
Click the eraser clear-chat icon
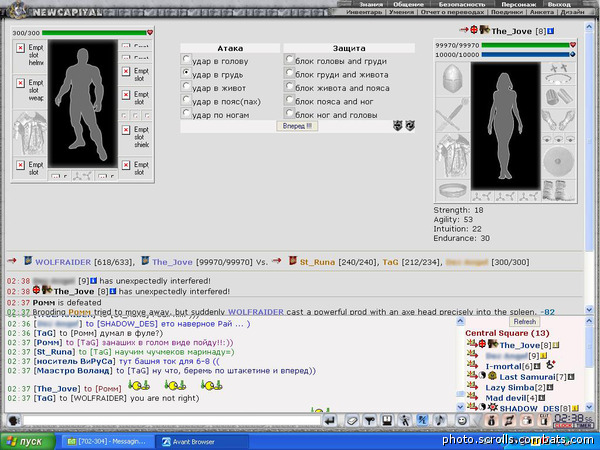pos(352,421)
